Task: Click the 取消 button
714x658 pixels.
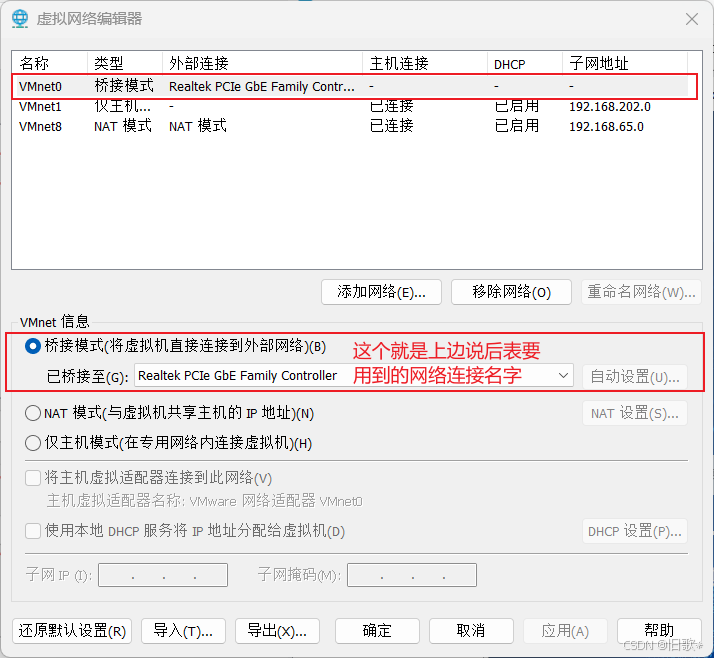Action: (x=471, y=631)
